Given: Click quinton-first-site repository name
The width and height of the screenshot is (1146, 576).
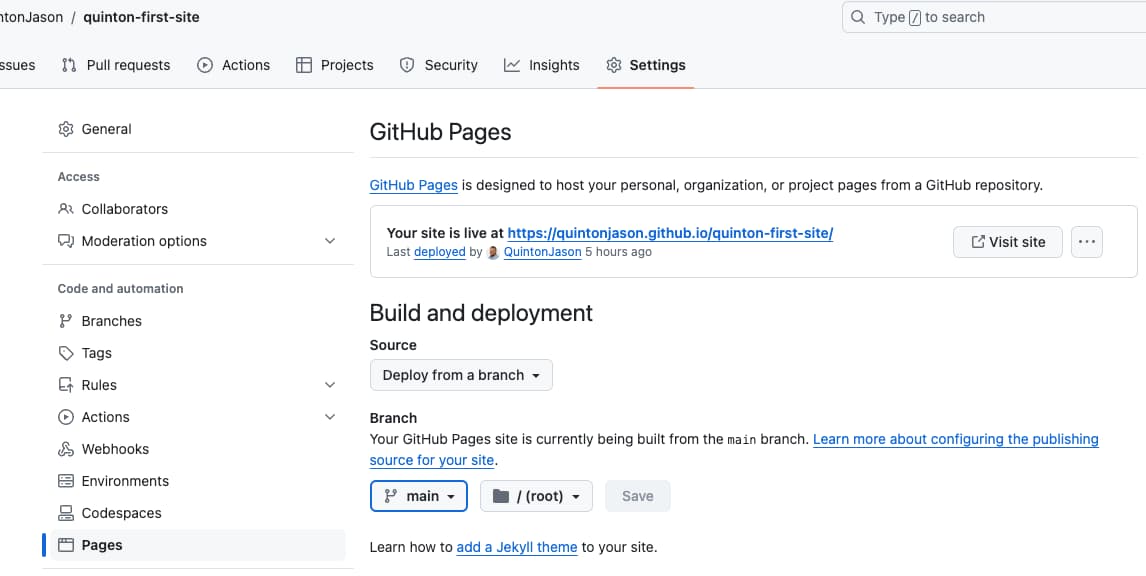Looking at the screenshot, I should [141, 17].
